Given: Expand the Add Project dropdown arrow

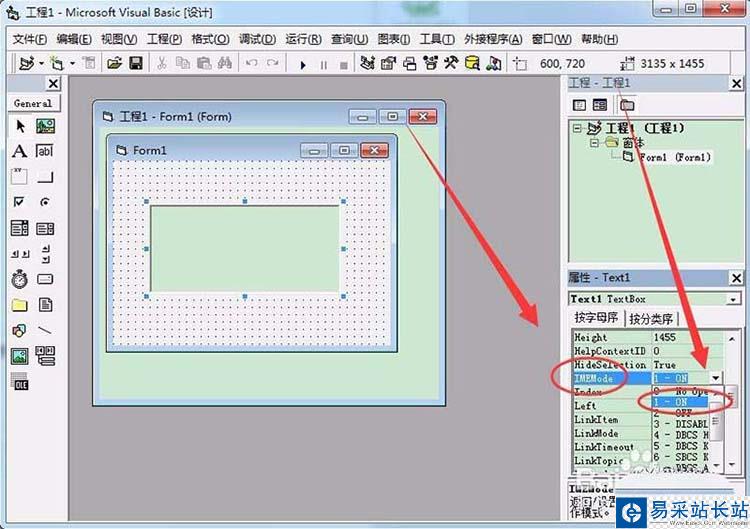Looking at the screenshot, I should click(42, 64).
